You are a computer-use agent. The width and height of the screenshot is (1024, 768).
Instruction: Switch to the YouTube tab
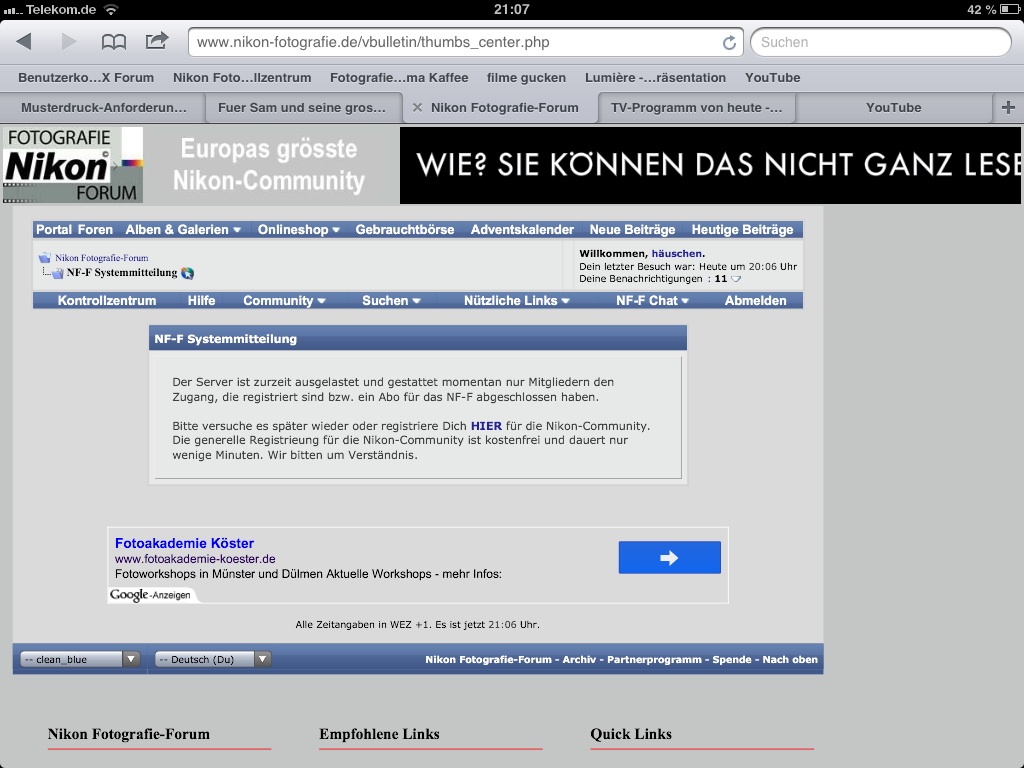tap(893, 108)
